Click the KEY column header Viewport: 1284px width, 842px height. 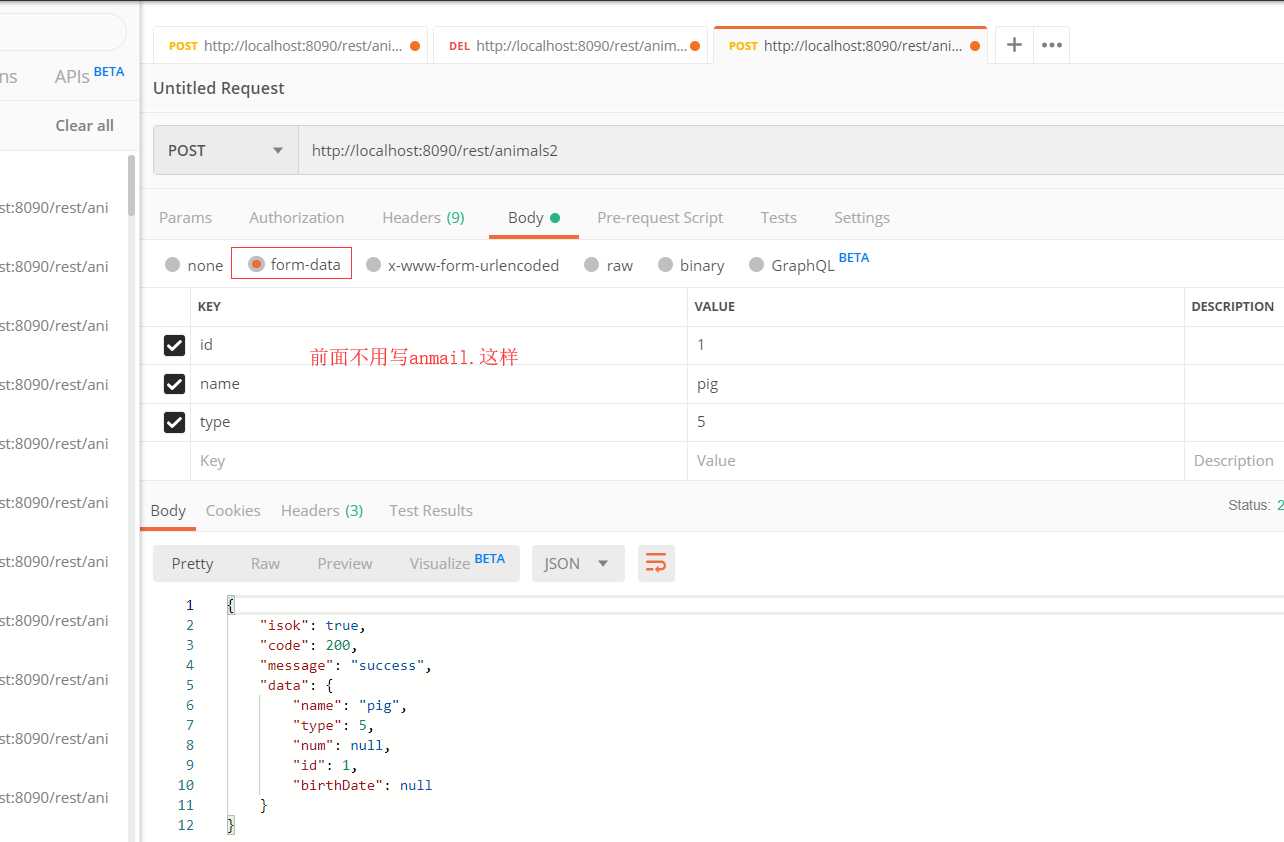[x=209, y=307]
